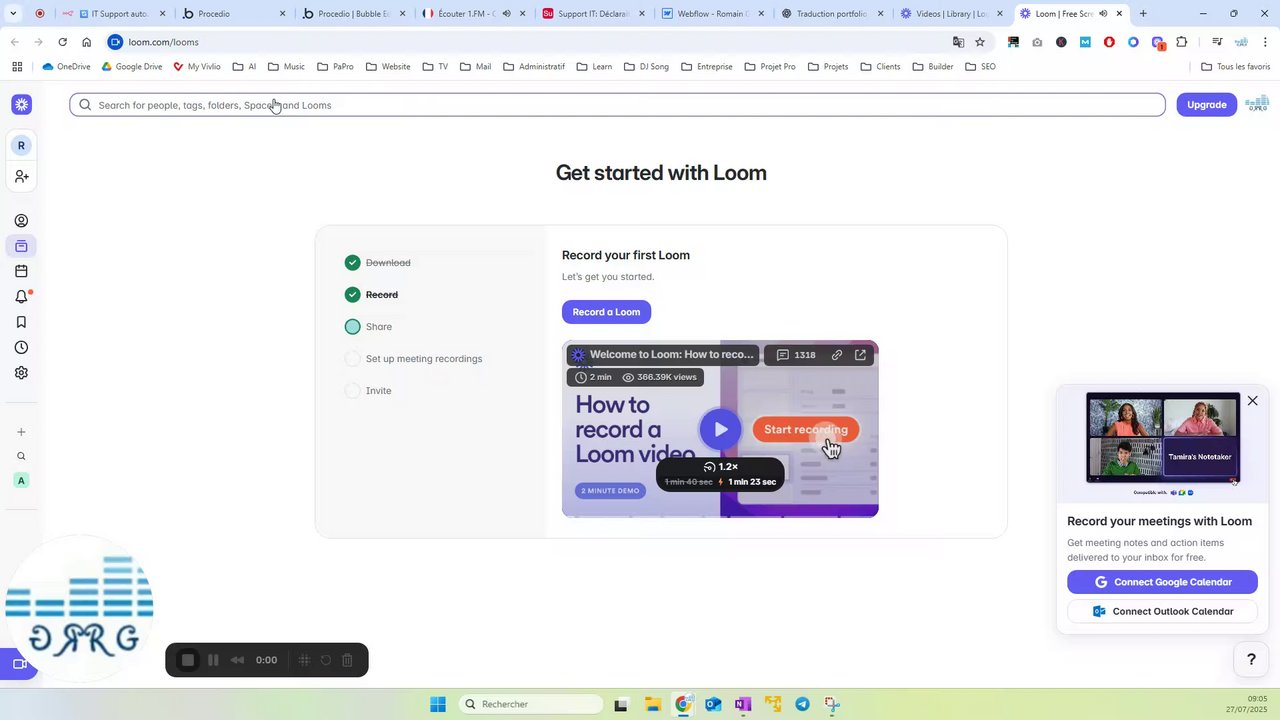This screenshot has width=1280, height=720.
Task: Bookmark this page with the star icon
Action: point(980,42)
